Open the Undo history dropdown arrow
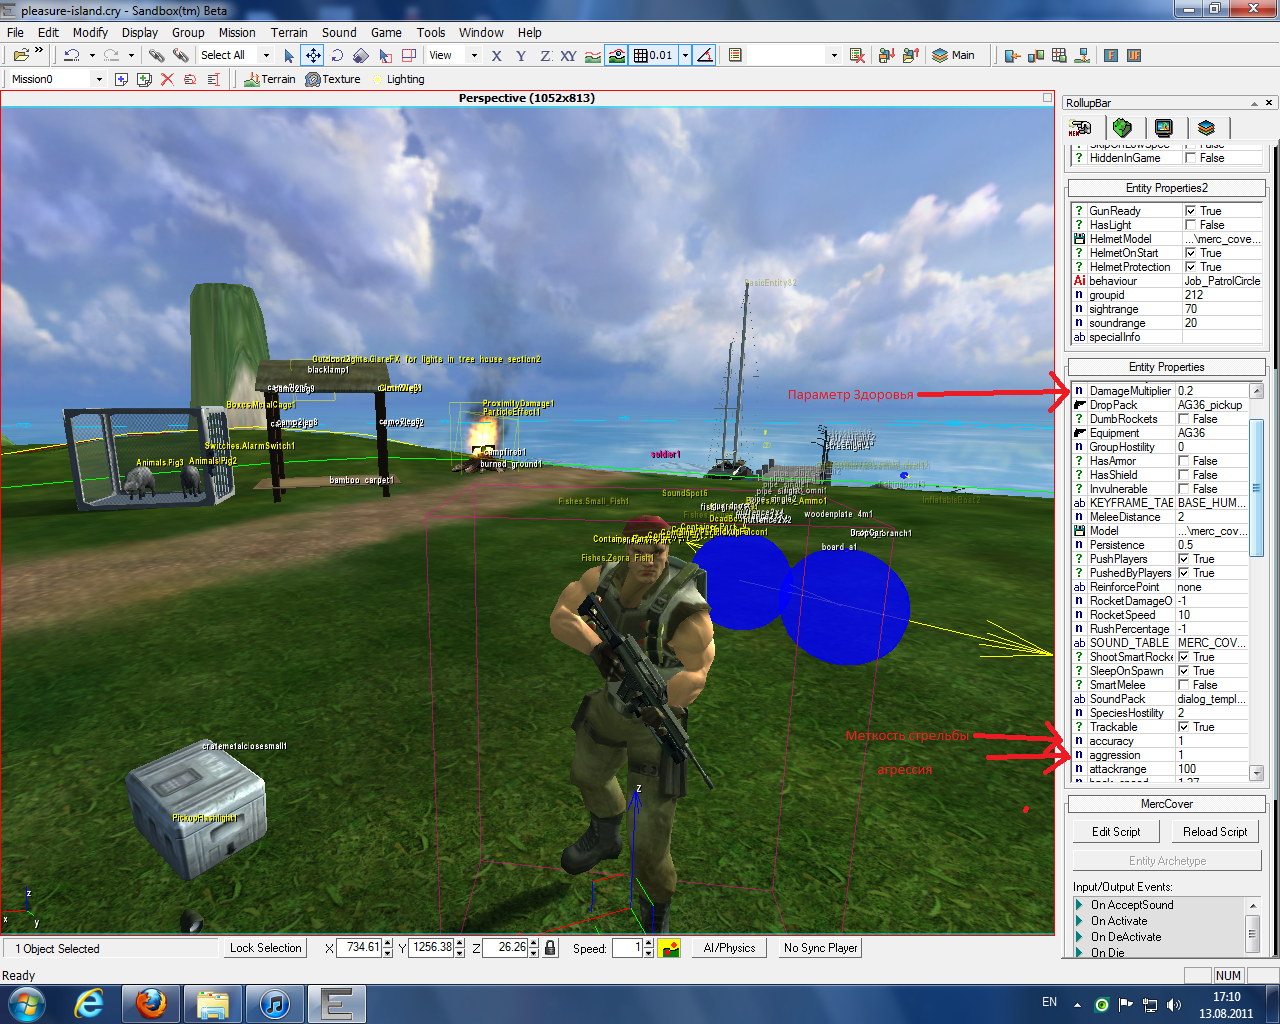This screenshot has width=1280, height=1024. pos(91,55)
